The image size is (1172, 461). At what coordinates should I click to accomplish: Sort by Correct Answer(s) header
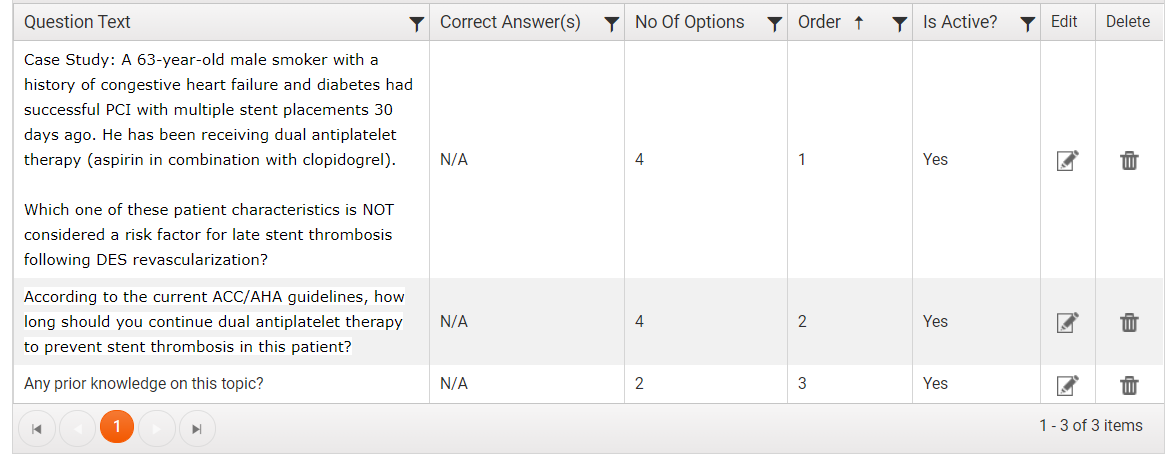click(511, 22)
